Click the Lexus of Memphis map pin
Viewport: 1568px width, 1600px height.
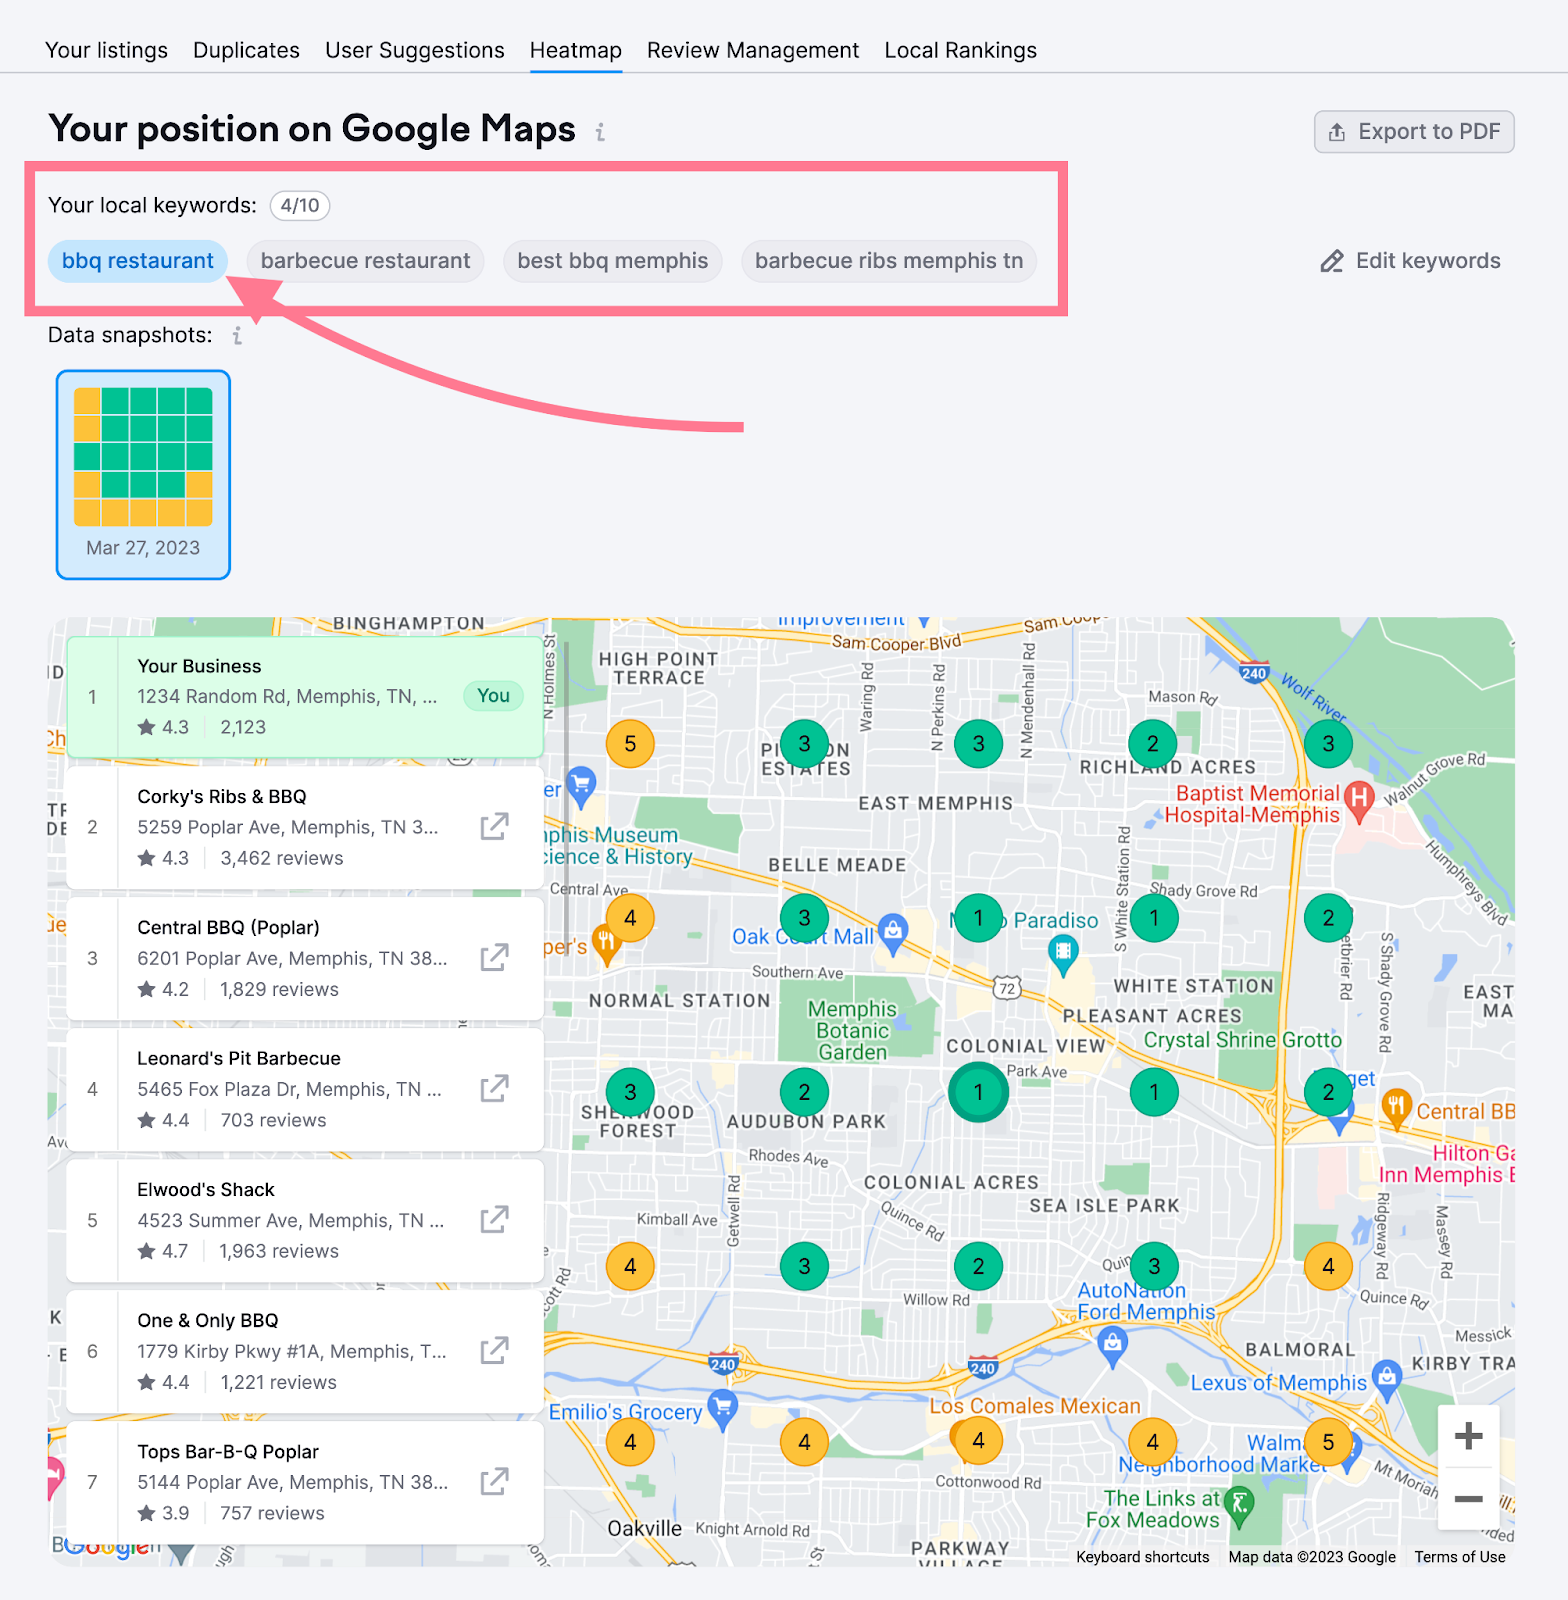tap(1386, 1378)
